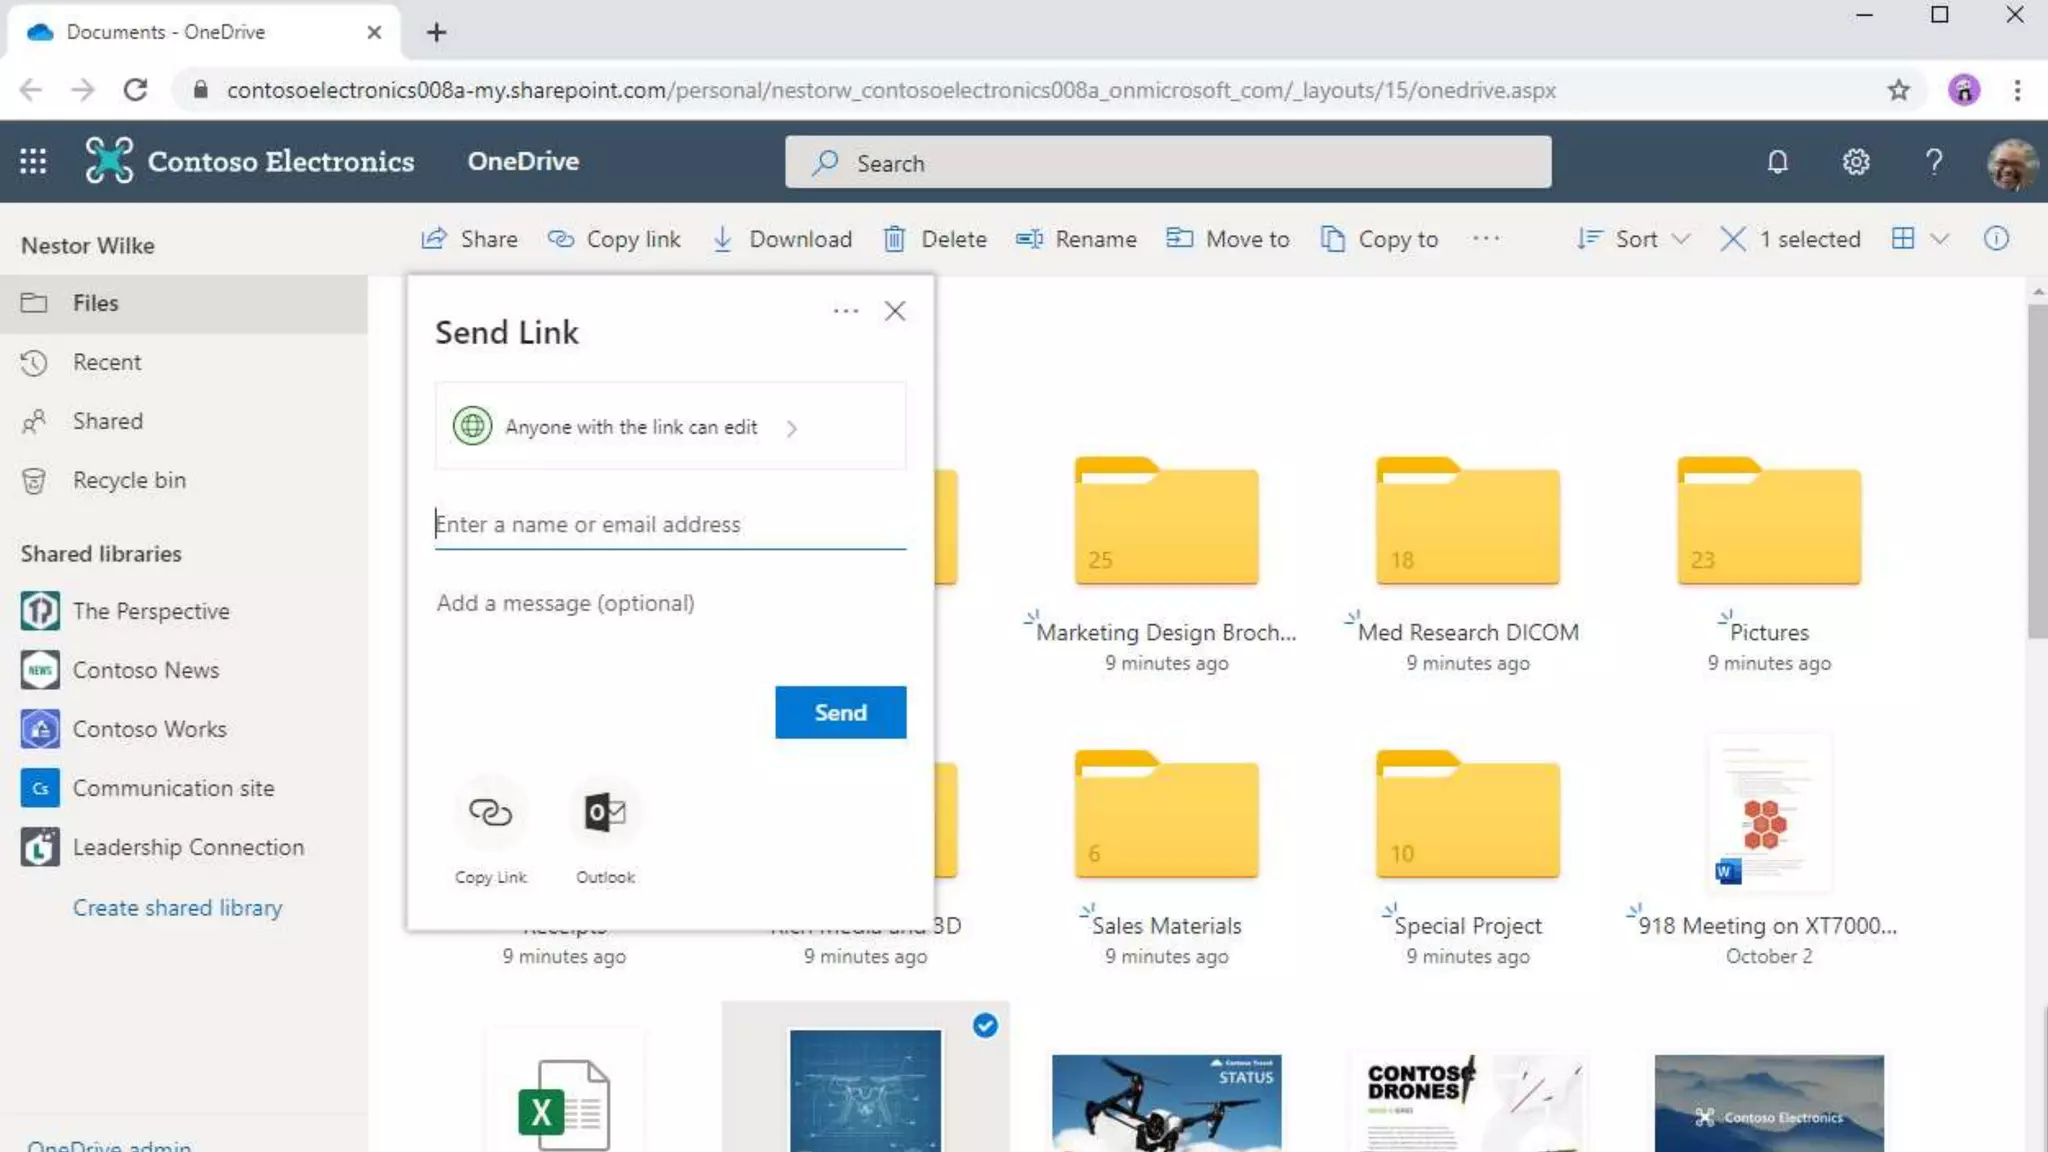
Task: Bookmark this page with the star icon
Action: (x=1898, y=90)
